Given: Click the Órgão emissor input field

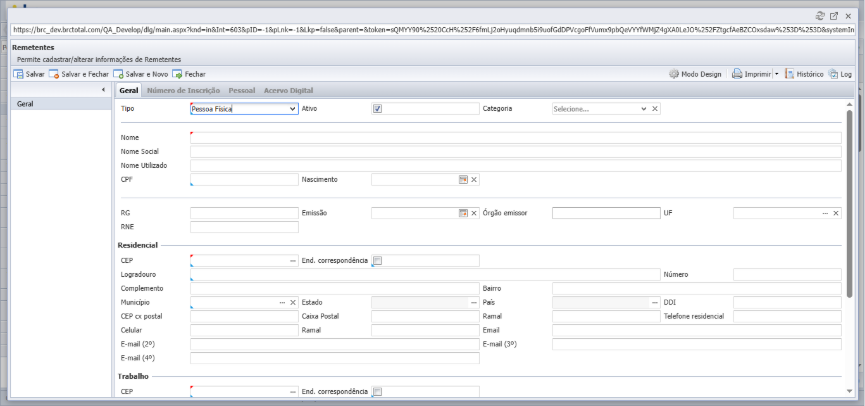Looking at the screenshot, I should (606, 213).
